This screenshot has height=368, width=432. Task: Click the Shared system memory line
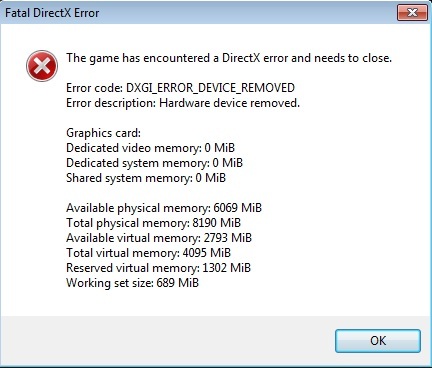click(146, 178)
